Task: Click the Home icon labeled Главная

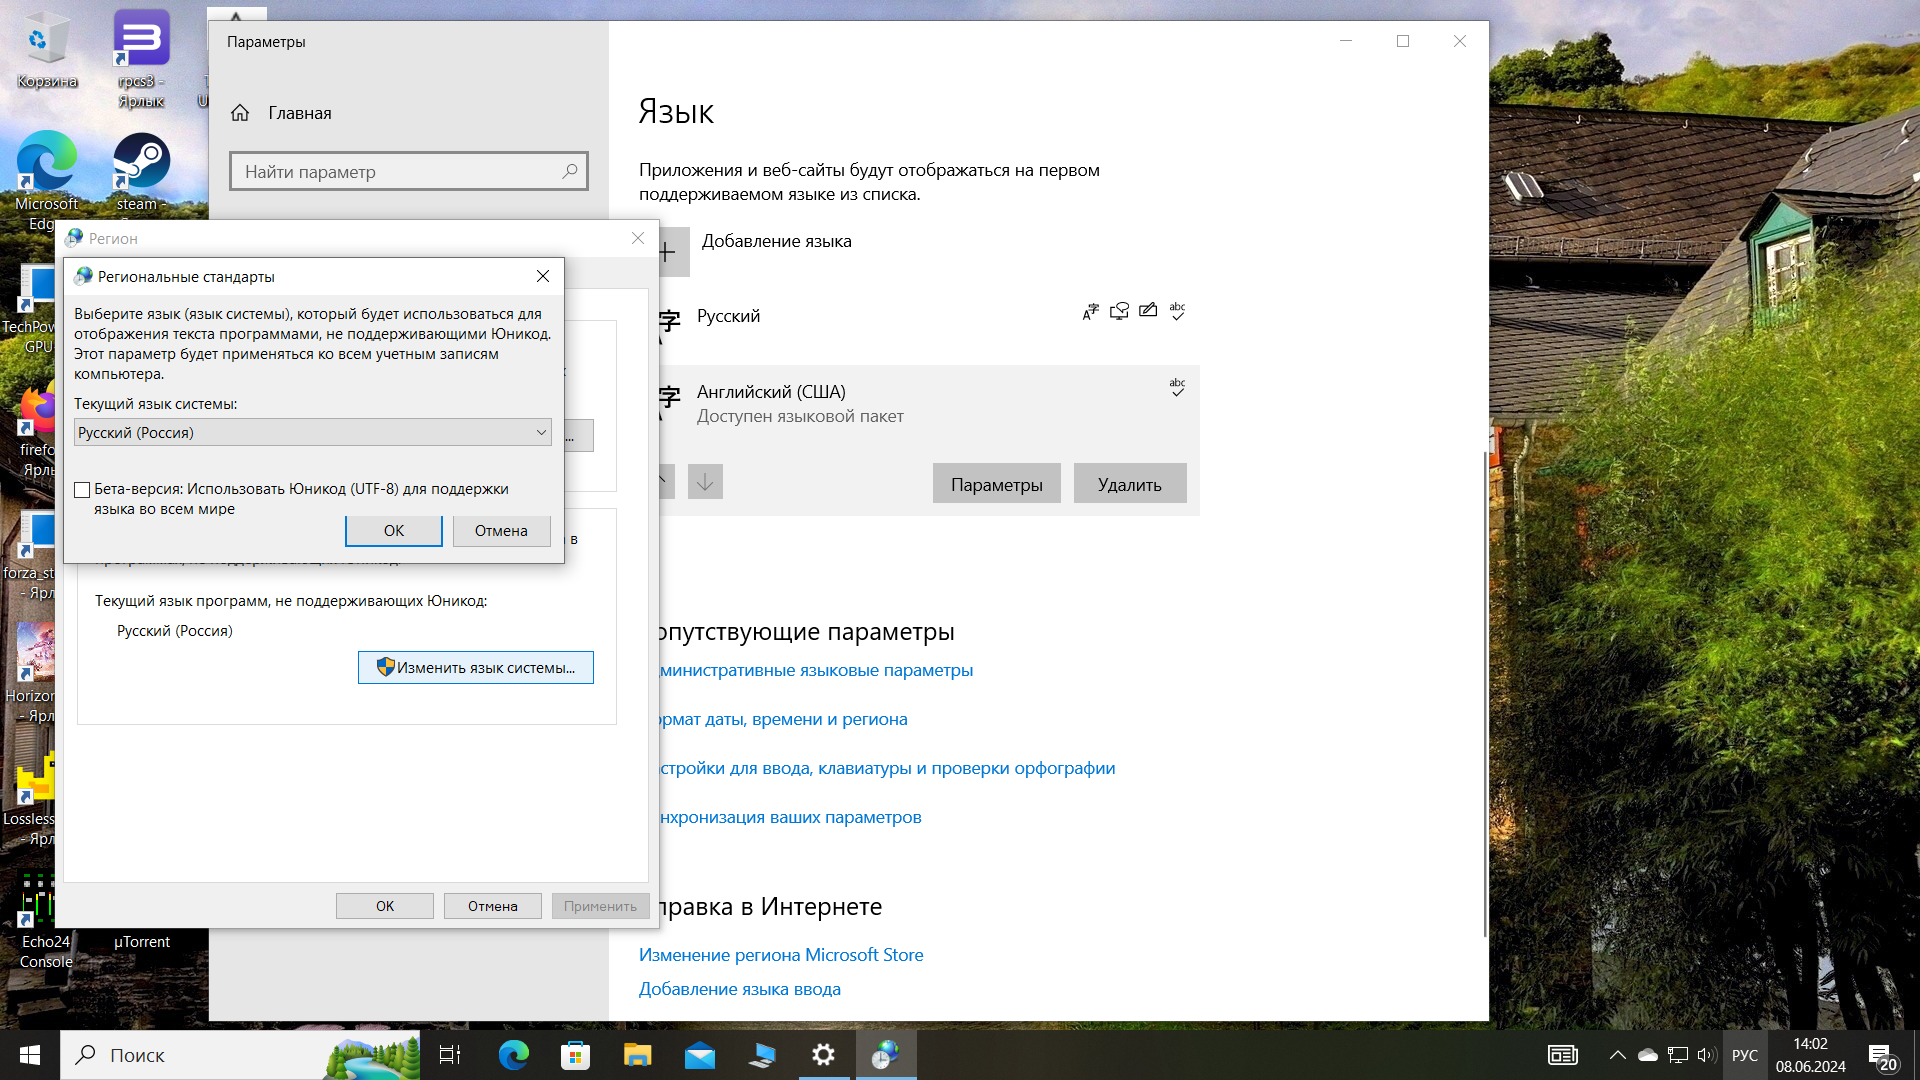Action: (x=240, y=113)
